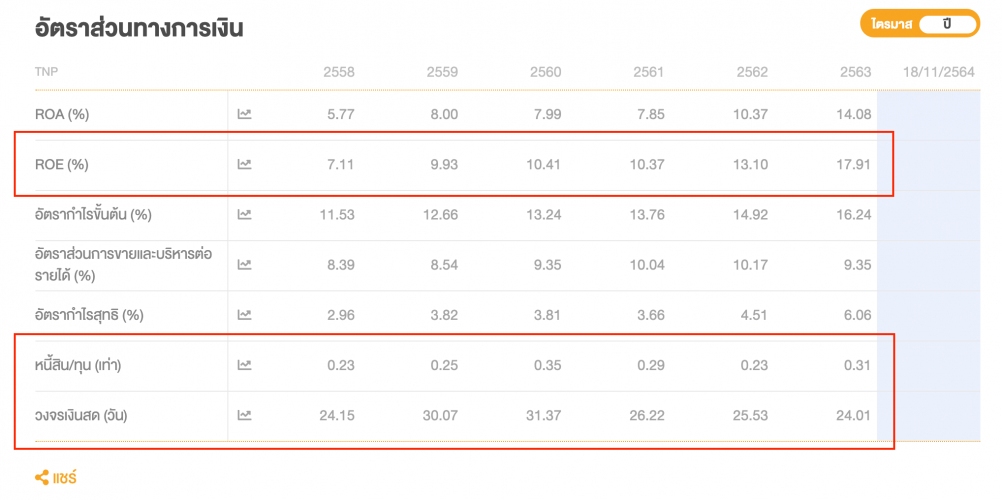This screenshot has height=500, width=1002.
Task: Click the 2563 year column header
Action: click(855, 72)
